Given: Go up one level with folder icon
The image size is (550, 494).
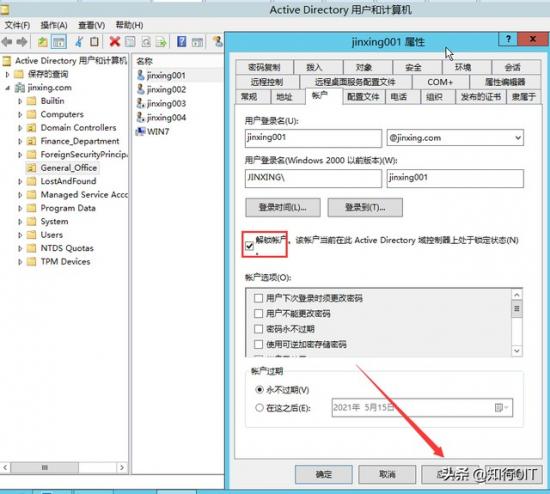Looking at the screenshot, I should click(42, 42).
